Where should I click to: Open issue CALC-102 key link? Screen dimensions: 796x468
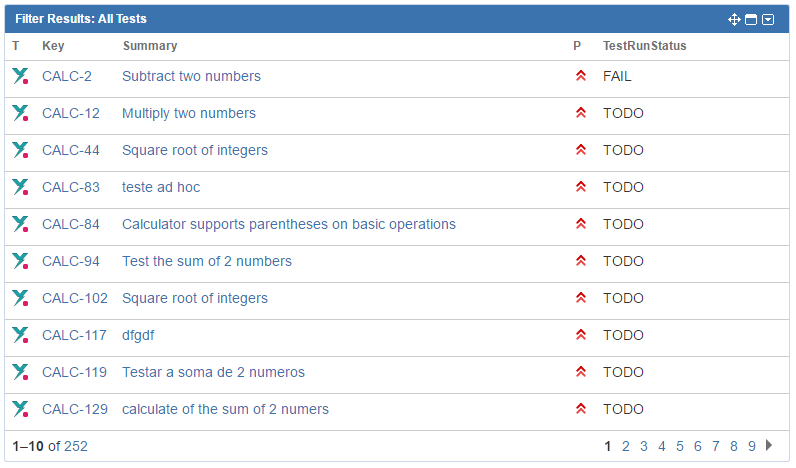(x=75, y=298)
